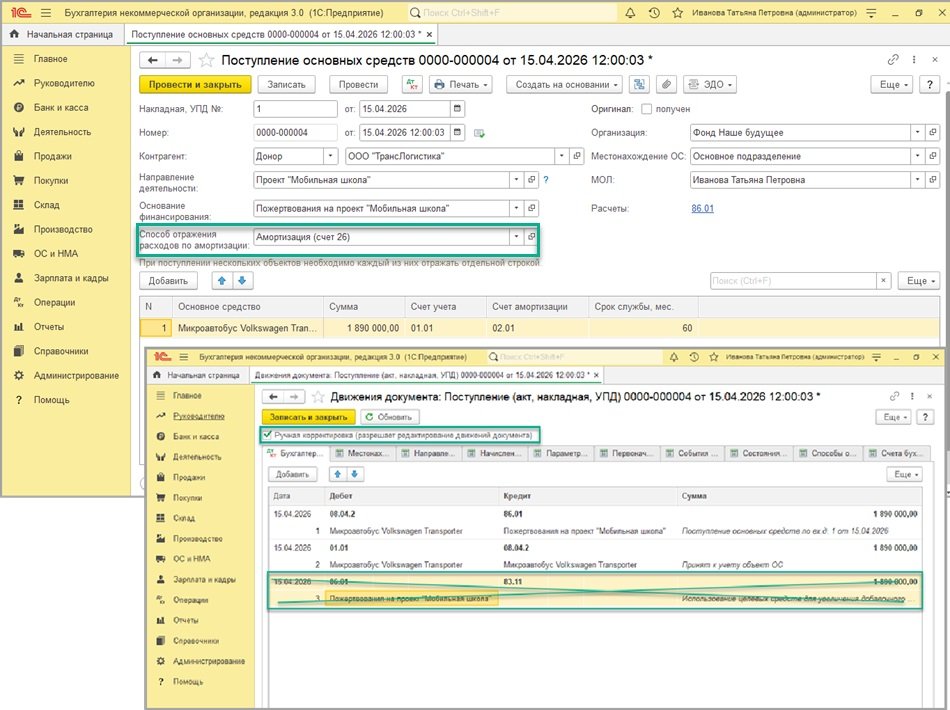Open МОЛ Иванова Татьяна Петровна card icon
This screenshot has height=710, width=950.
coord(932,180)
